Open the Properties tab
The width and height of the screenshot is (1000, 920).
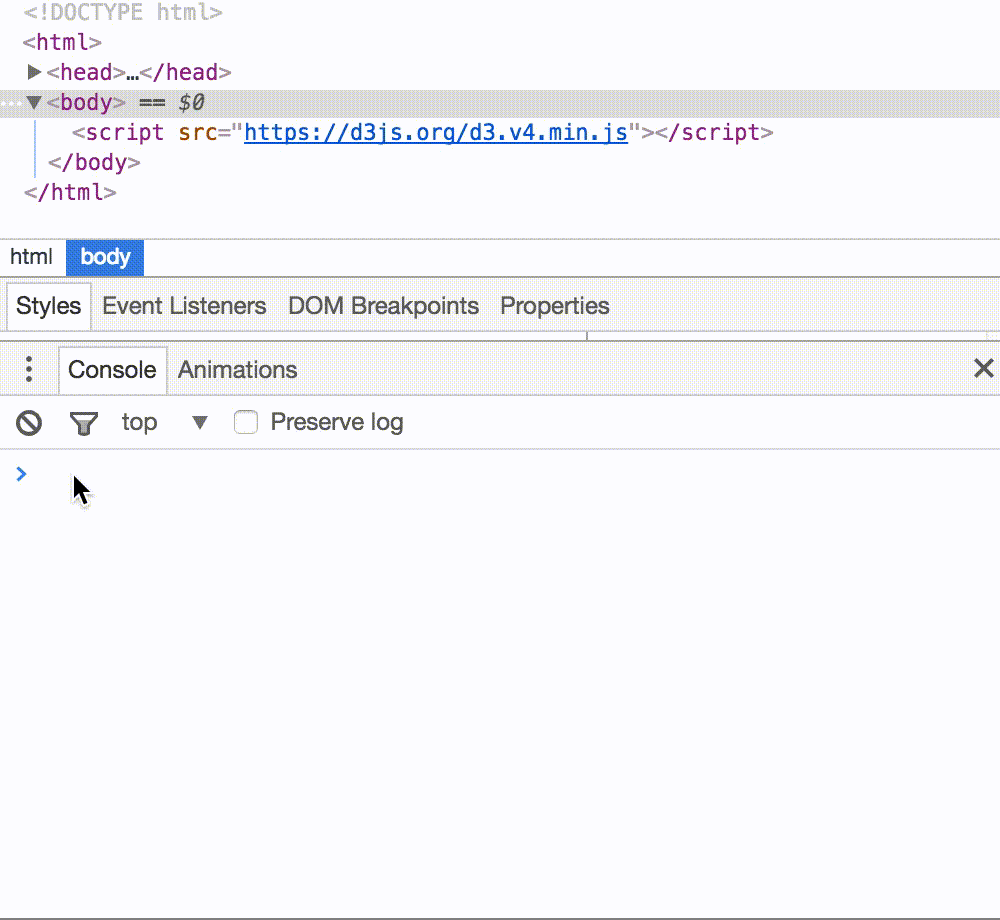point(555,306)
